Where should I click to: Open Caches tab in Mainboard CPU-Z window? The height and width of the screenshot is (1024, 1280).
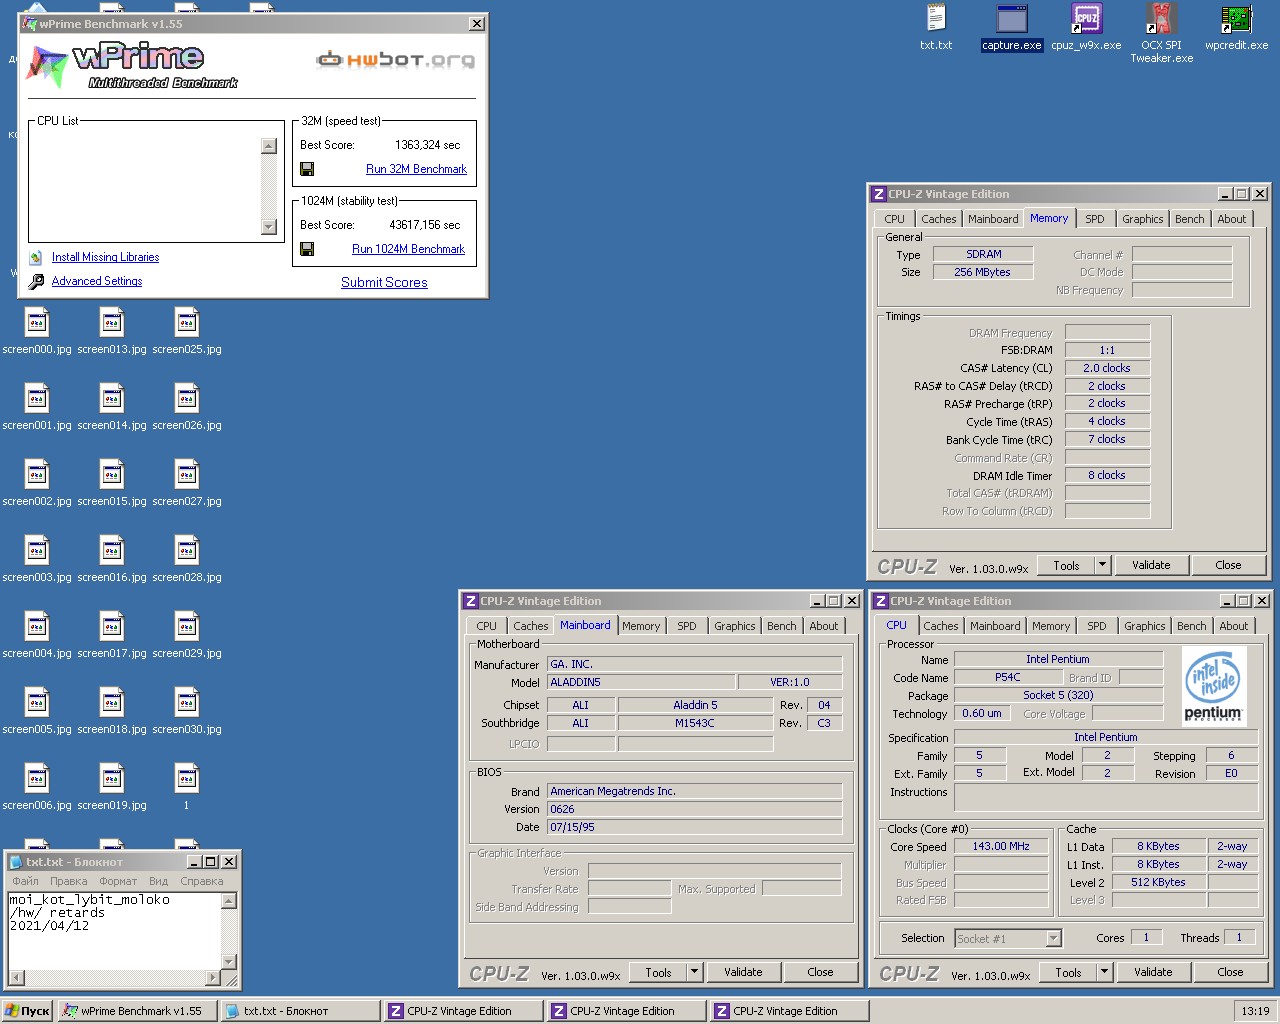[531, 626]
